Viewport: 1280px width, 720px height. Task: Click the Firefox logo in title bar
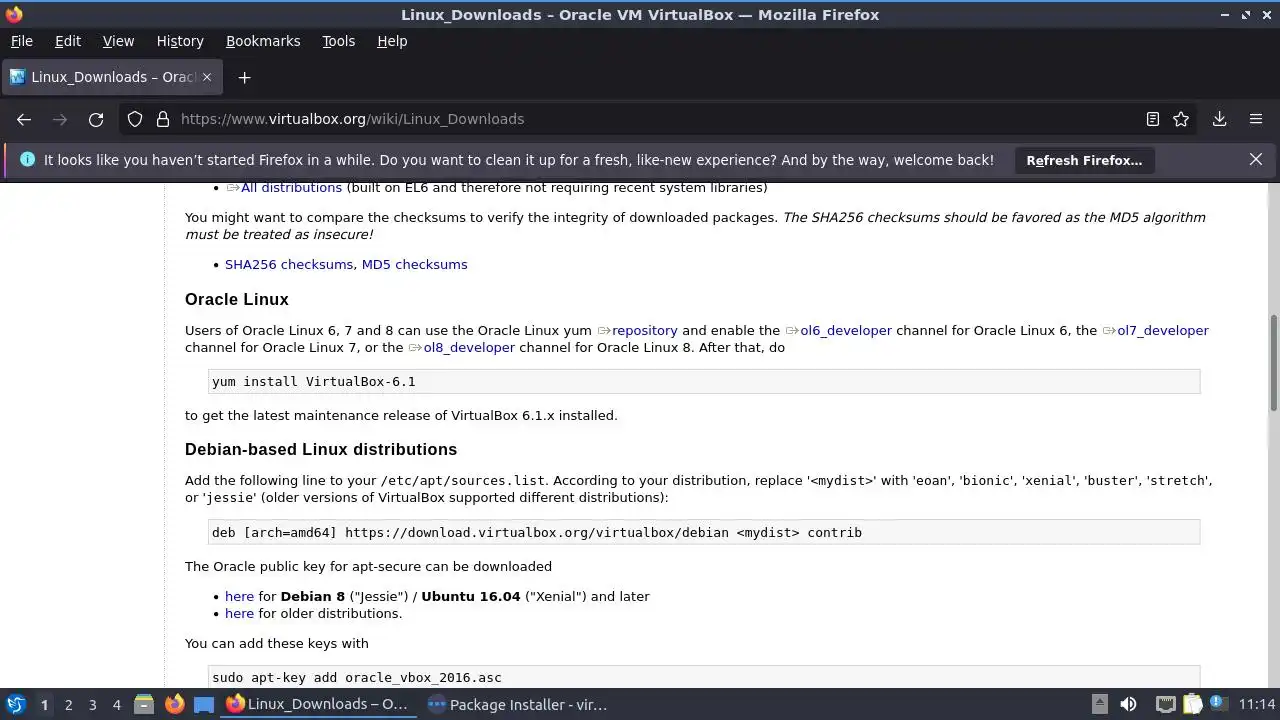(x=14, y=14)
